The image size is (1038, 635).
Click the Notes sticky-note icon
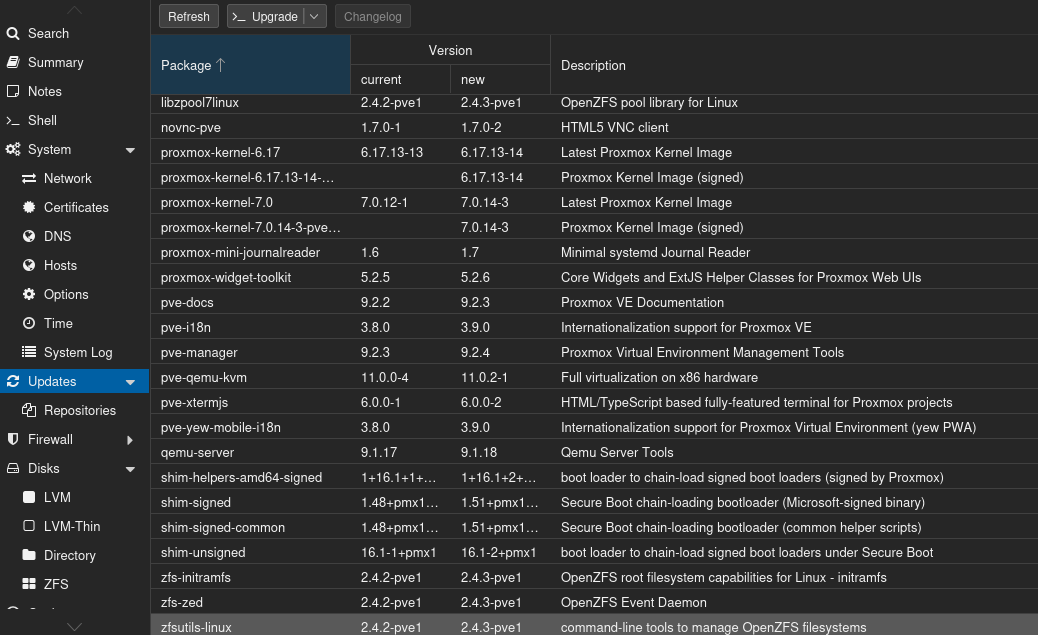tap(13, 91)
